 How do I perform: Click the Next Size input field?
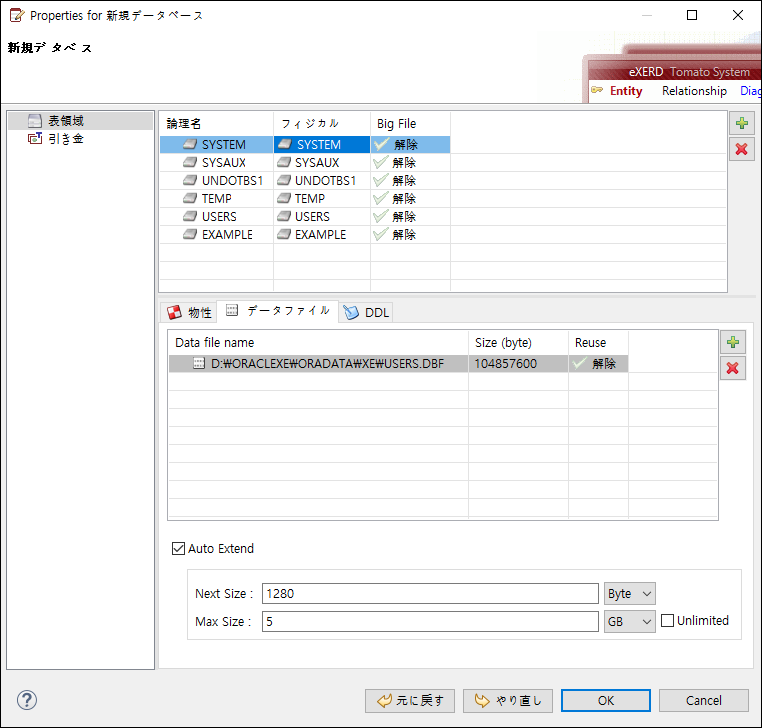click(430, 593)
